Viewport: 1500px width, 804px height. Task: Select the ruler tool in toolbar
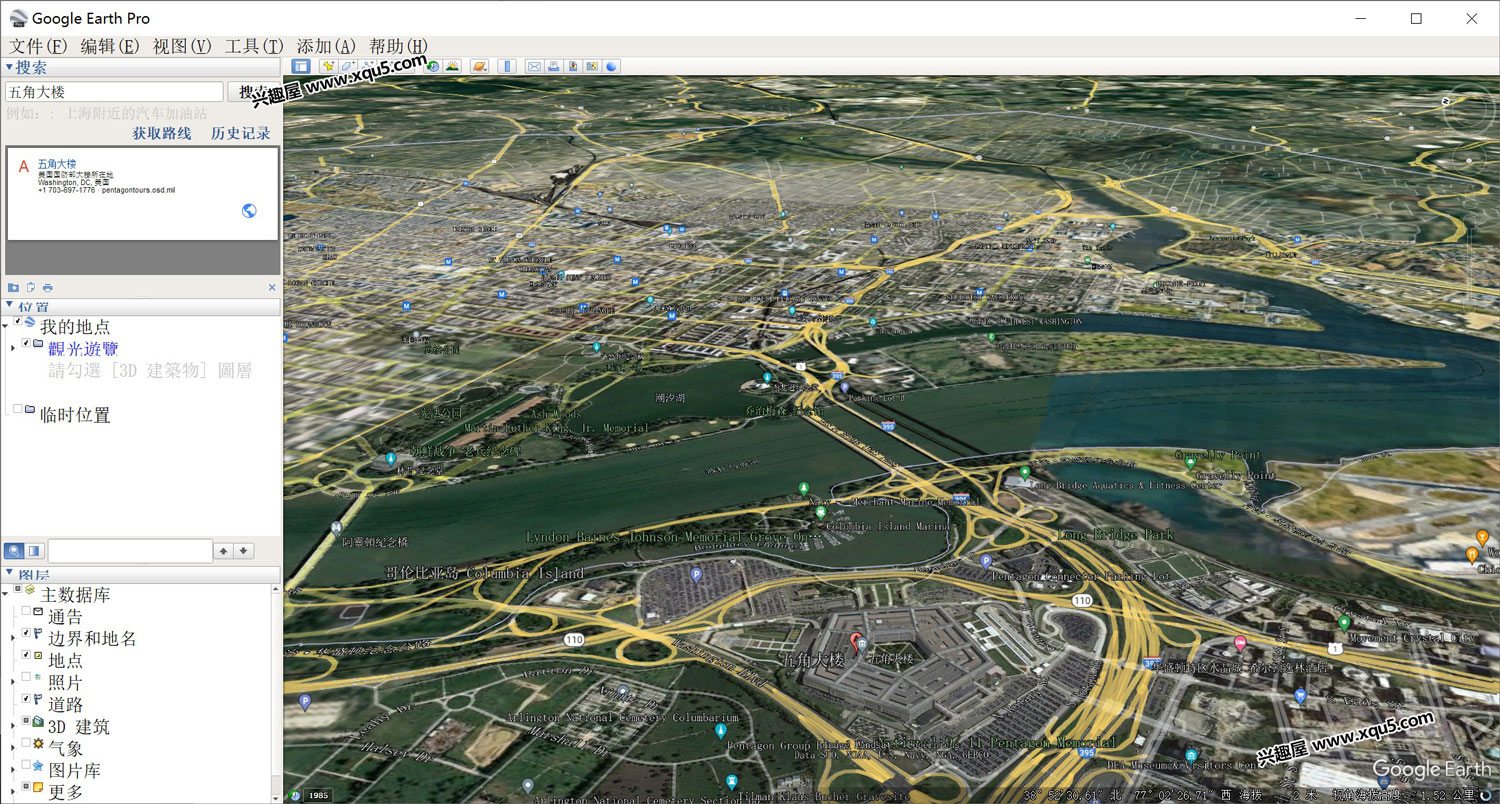pyautogui.click(x=507, y=66)
